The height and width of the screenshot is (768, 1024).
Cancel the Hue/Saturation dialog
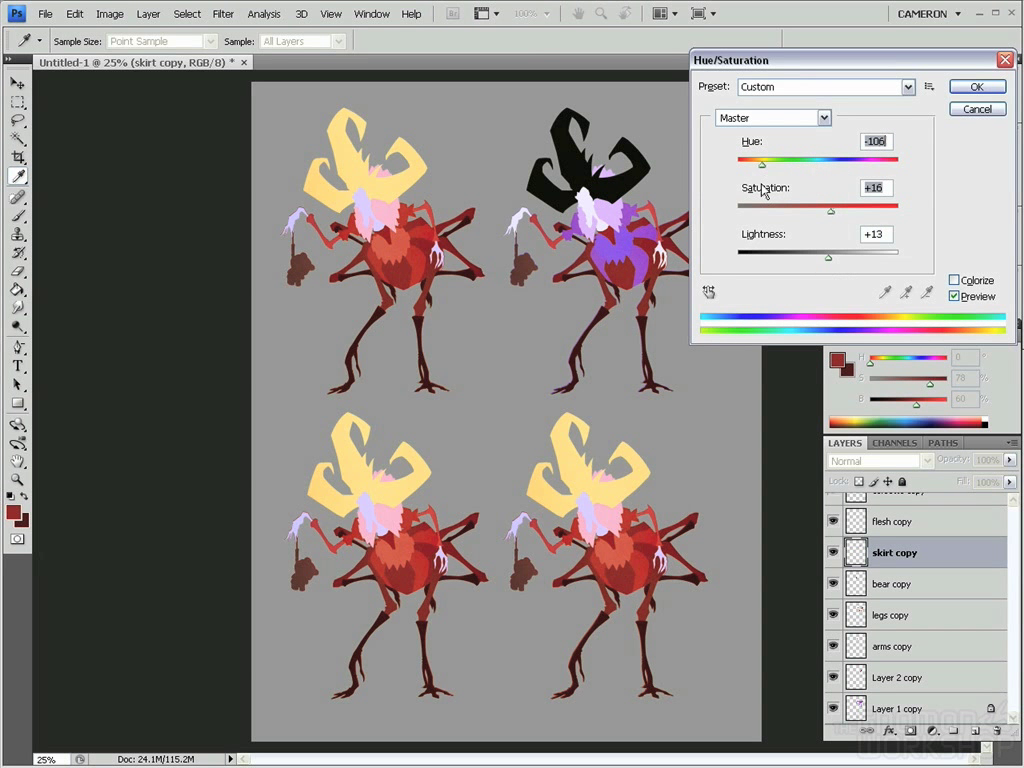(977, 109)
